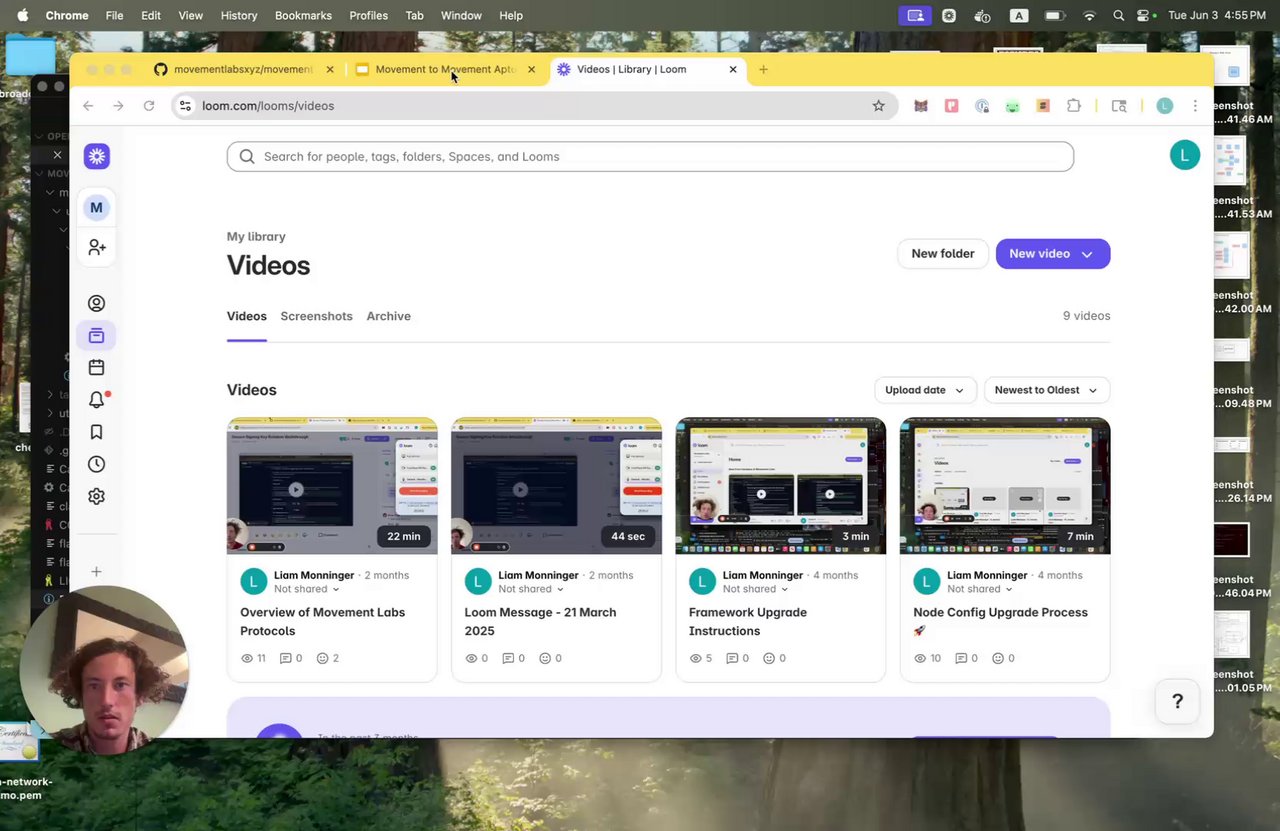Close the Videos | Library | Loom tab
The image size is (1280, 831).
733,69
